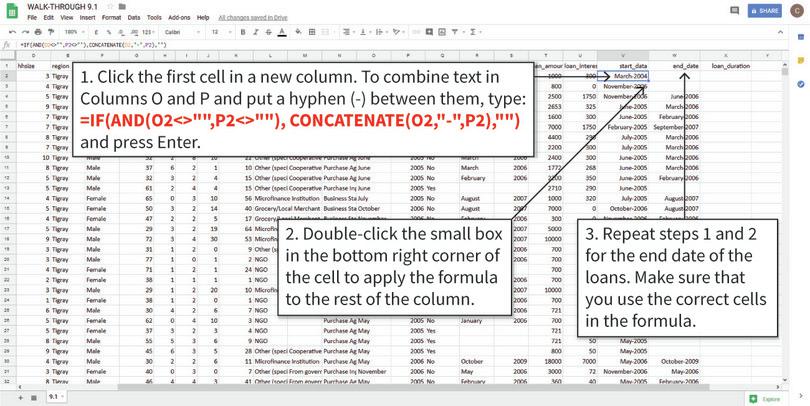Format as percent
This screenshot has height=406, width=810.
109,32
